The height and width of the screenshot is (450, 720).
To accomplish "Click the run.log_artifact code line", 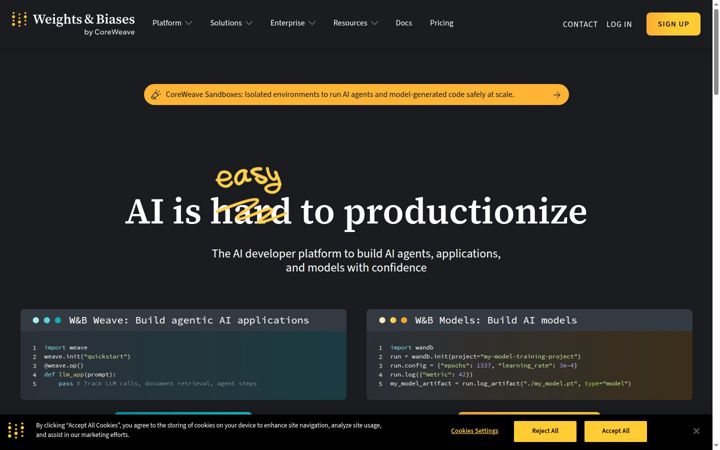I will pyautogui.click(x=511, y=383).
